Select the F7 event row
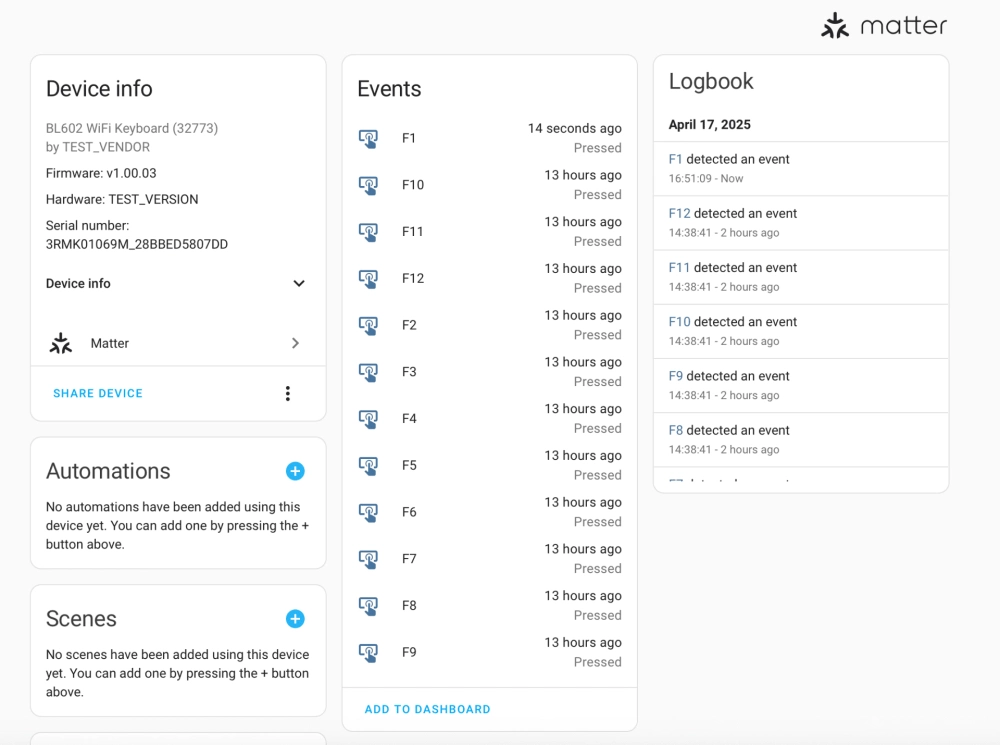This screenshot has height=745, width=1000. pos(489,559)
